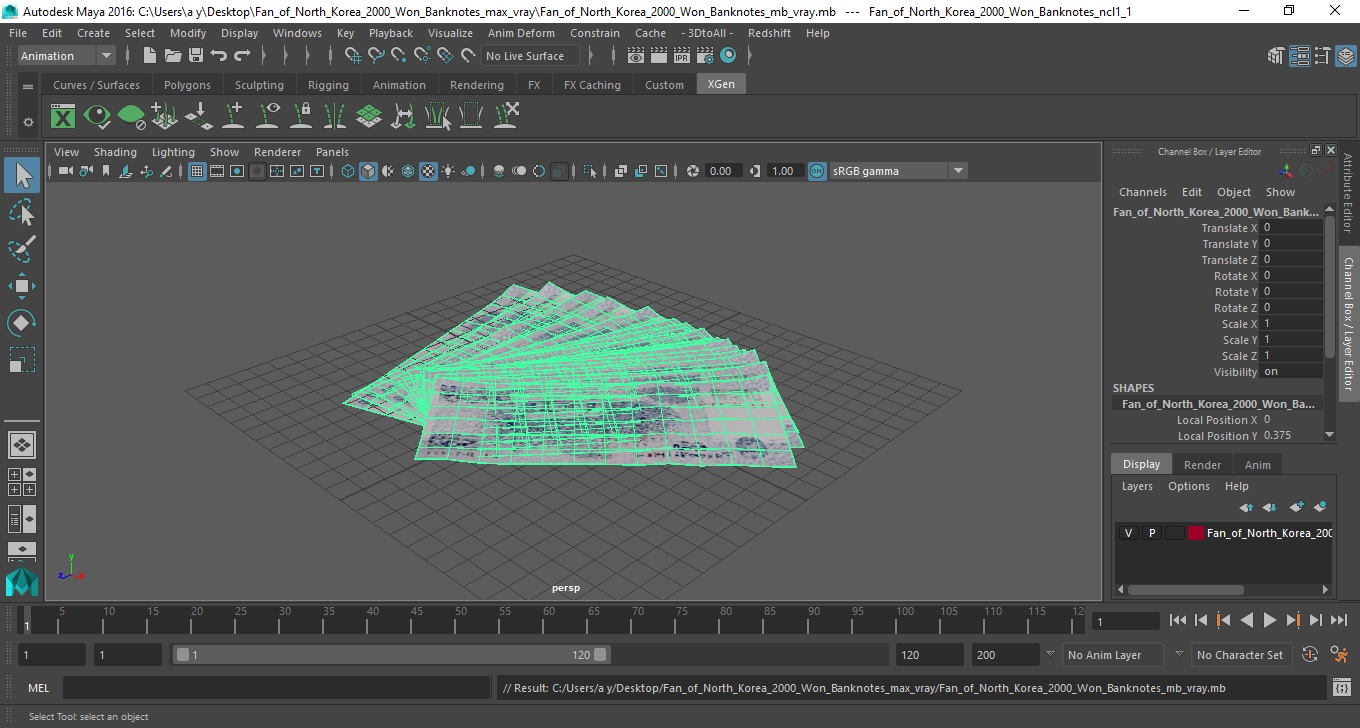Click the Translate X value field
Screen dimensions: 1360x728
click(x=1292, y=228)
